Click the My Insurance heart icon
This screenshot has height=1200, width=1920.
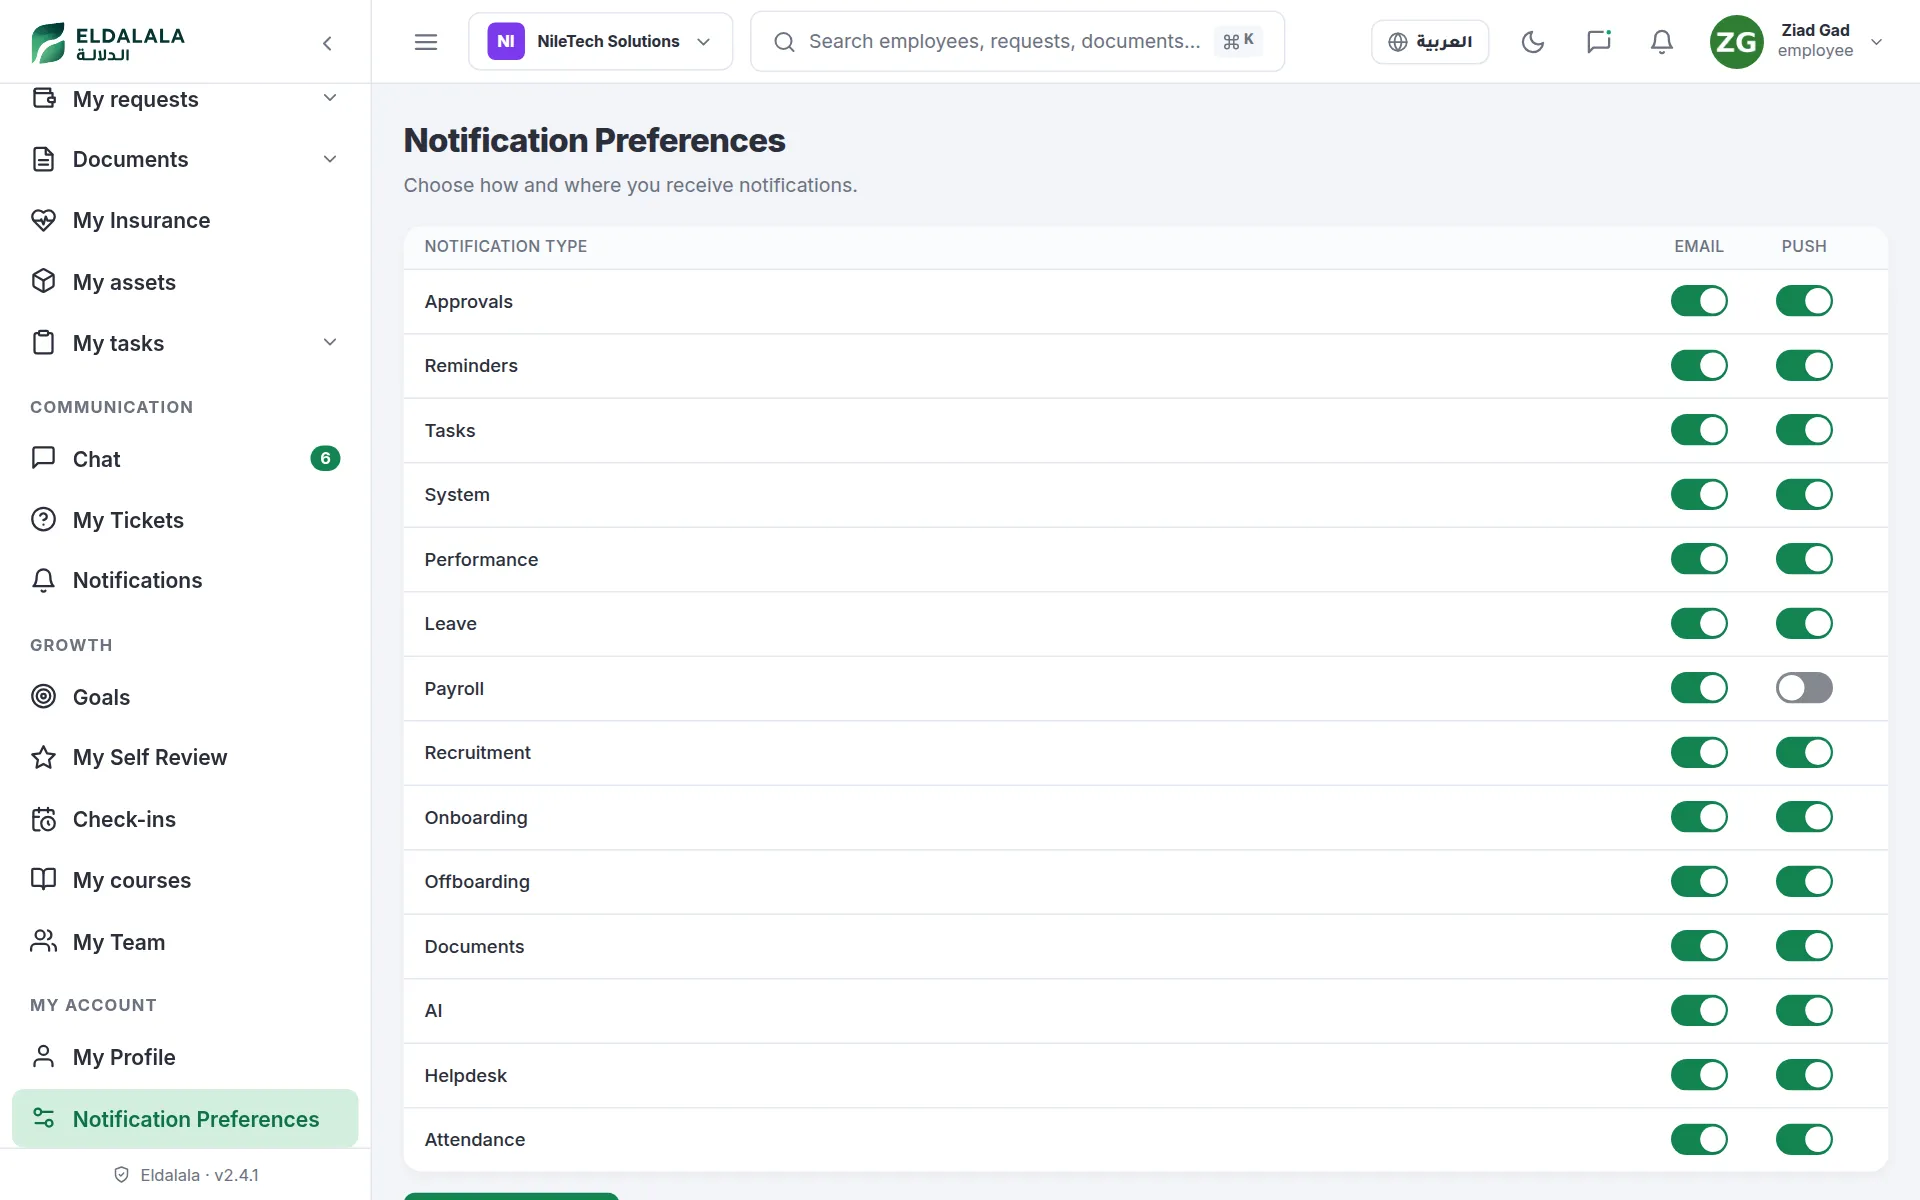tap(43, 220)
